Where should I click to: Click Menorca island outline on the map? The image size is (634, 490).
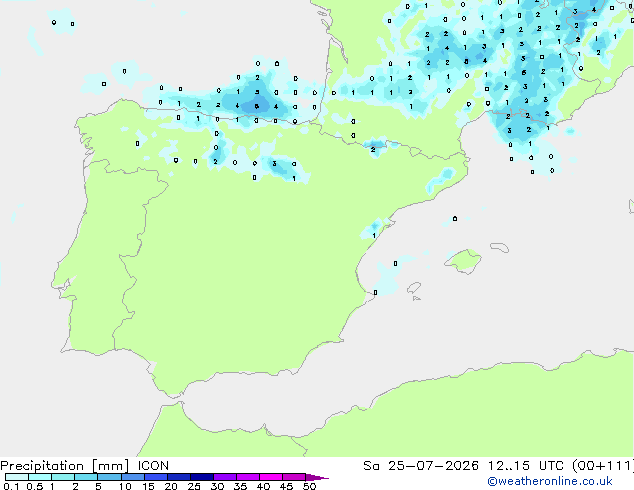499,247
